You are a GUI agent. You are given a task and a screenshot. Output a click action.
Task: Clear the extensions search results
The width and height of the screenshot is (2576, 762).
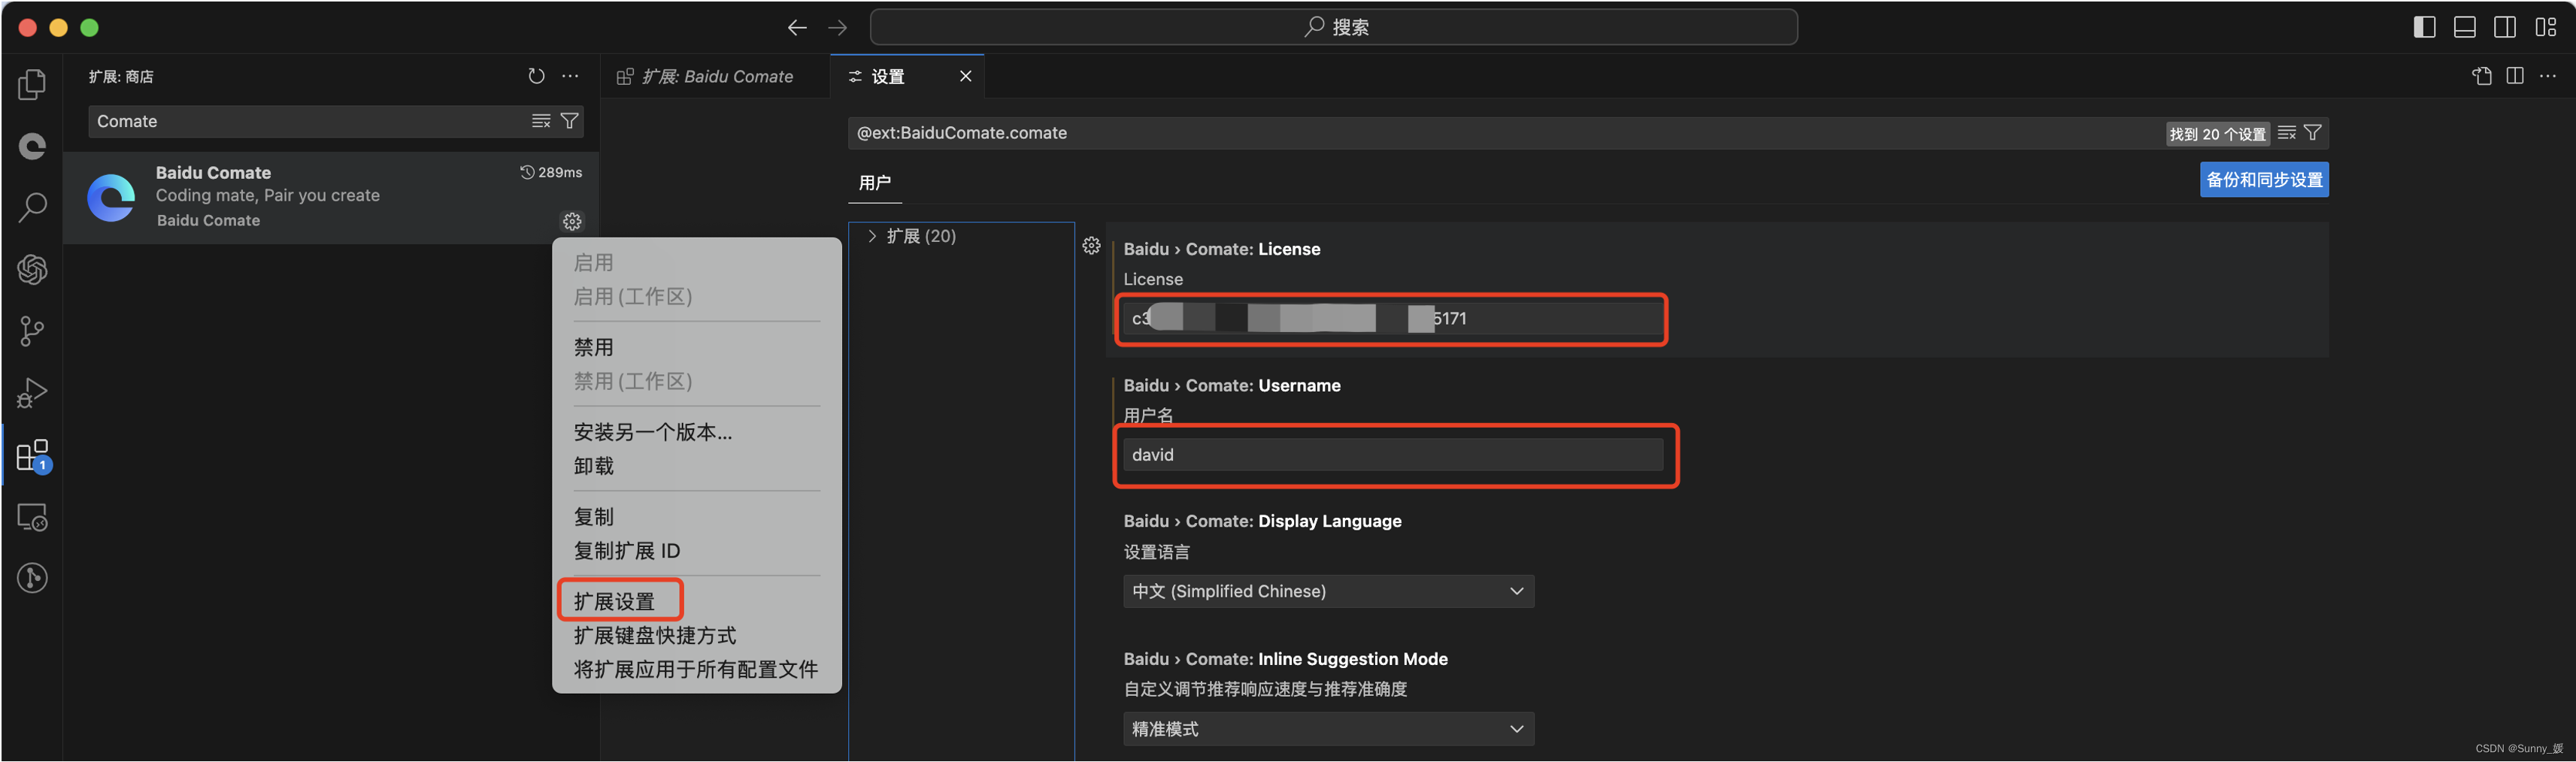(x=541, y=121)
